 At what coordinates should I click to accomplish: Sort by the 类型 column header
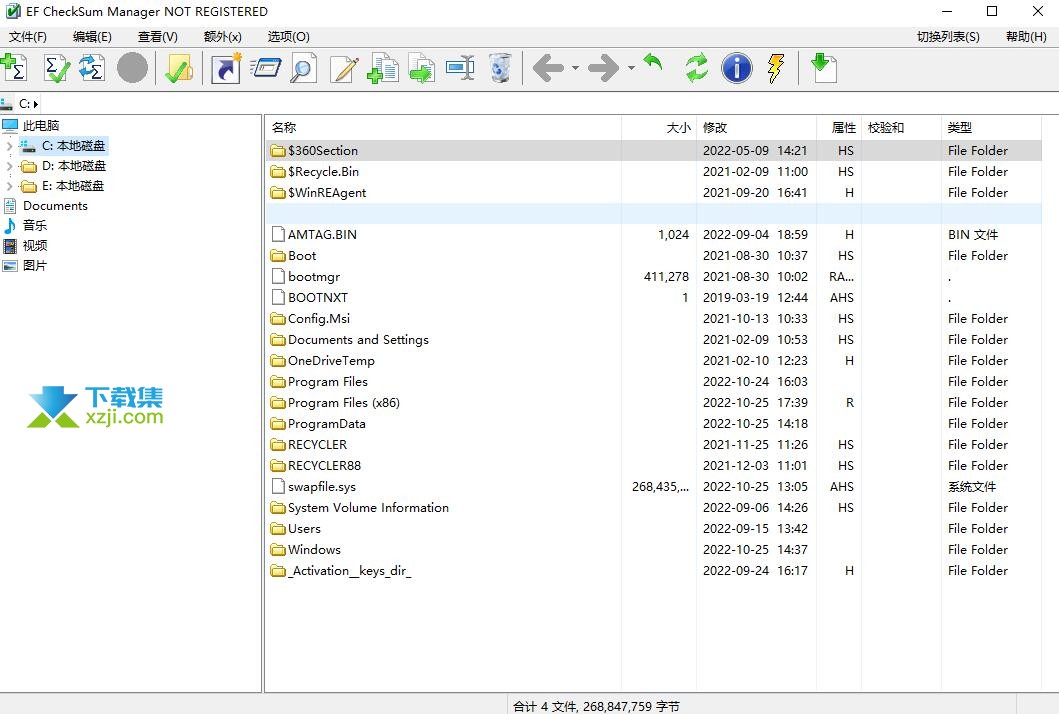[x=991, y=128]
